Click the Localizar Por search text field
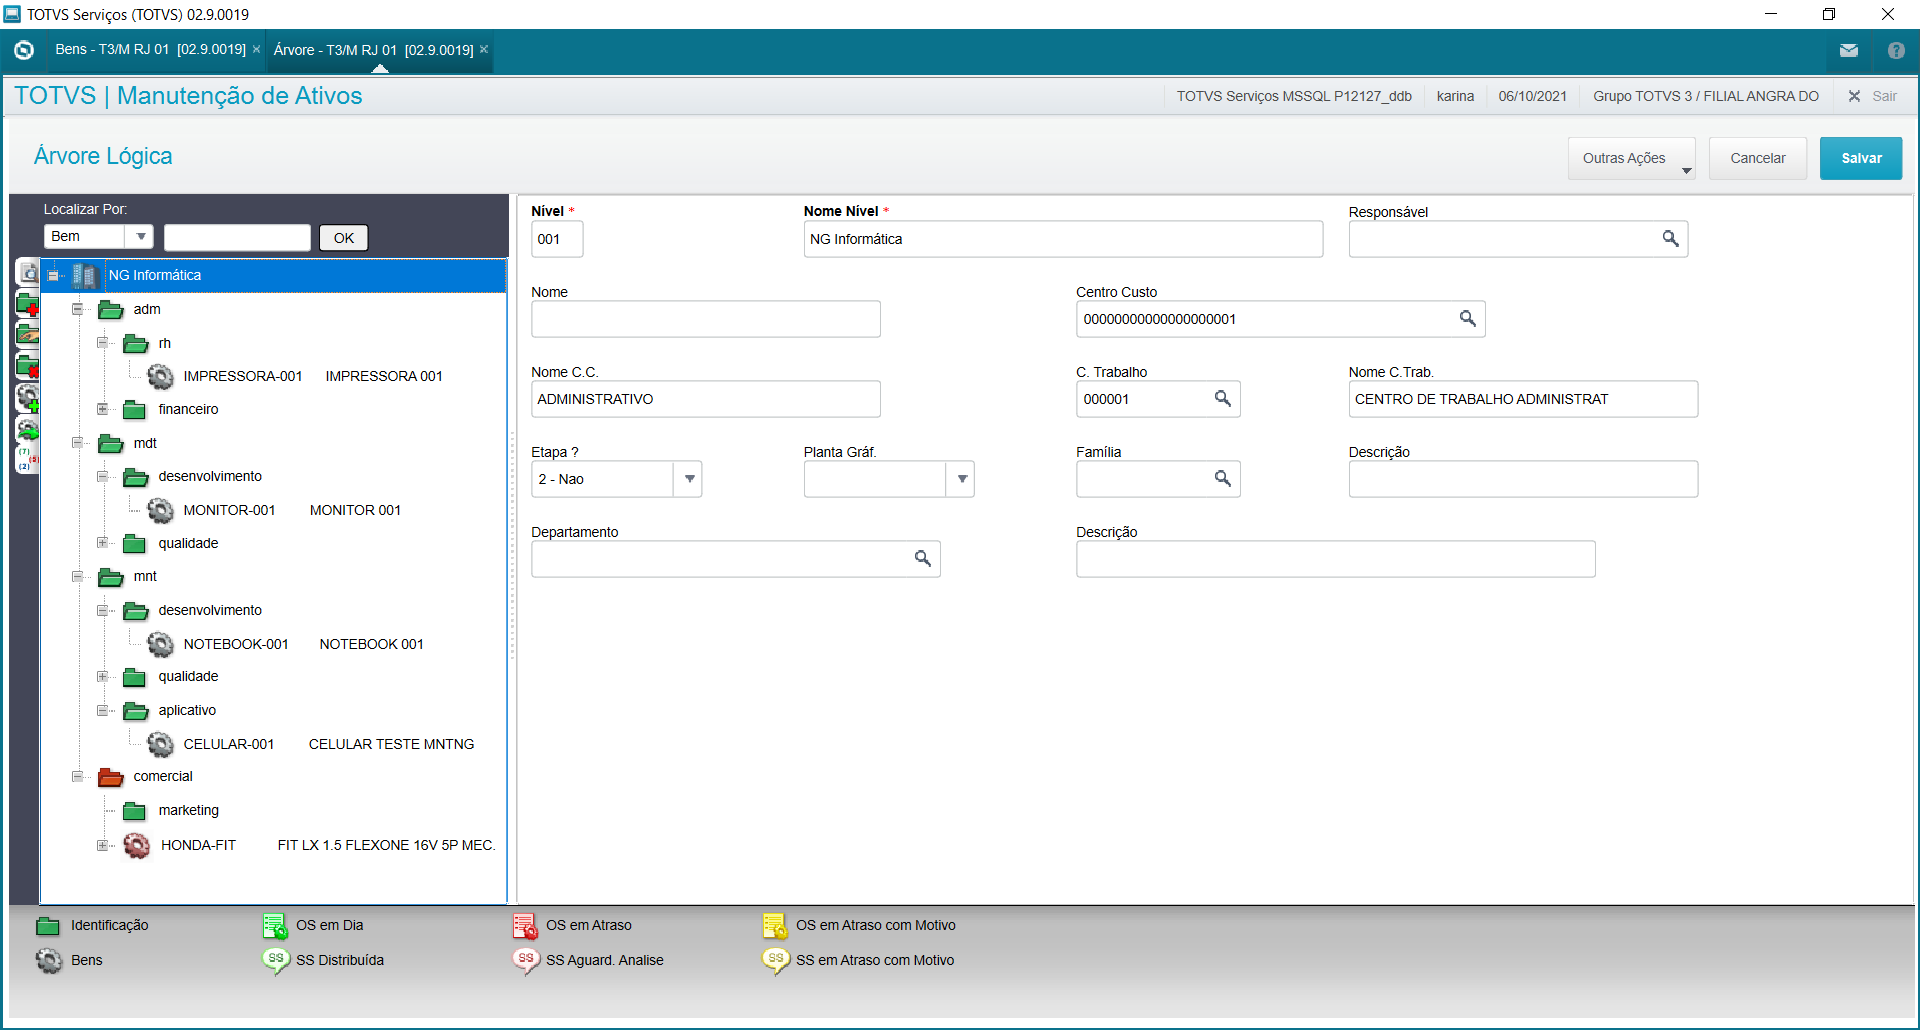The image size is (1920, 1030). click(x=237, y=237)
